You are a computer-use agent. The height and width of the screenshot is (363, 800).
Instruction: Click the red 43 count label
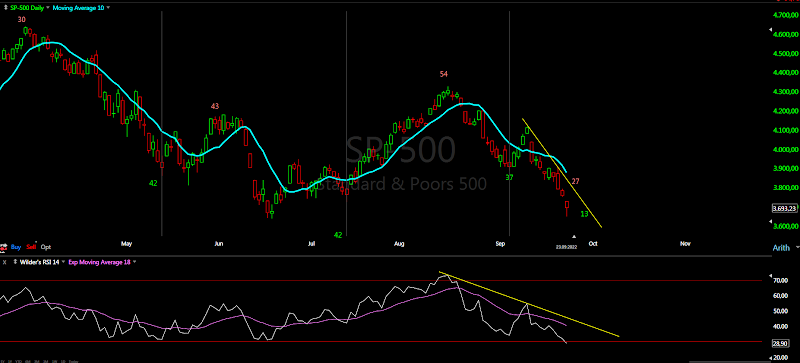pos(215,106)
